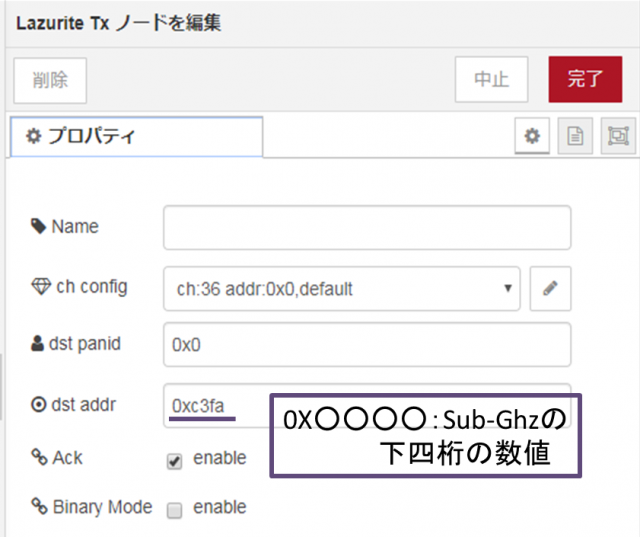
Task: Click the dst addr field showing 0xc3fa
Action: click(216, 405)
